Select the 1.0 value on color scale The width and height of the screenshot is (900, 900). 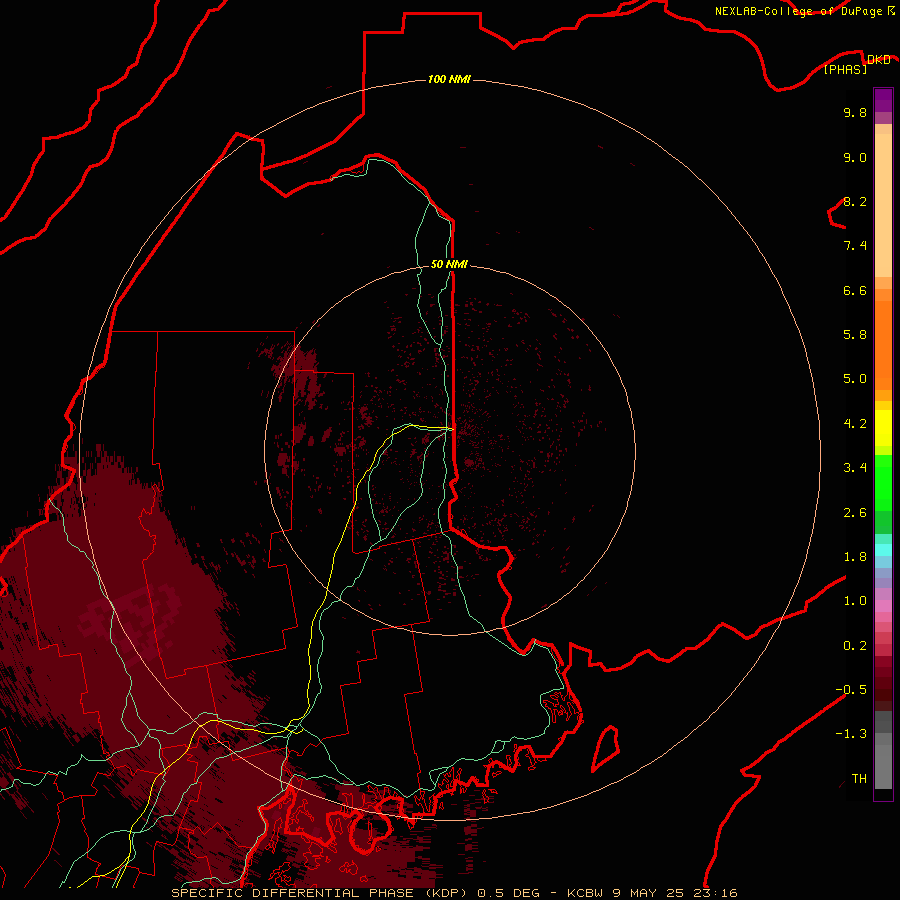(x=855, y=601)
